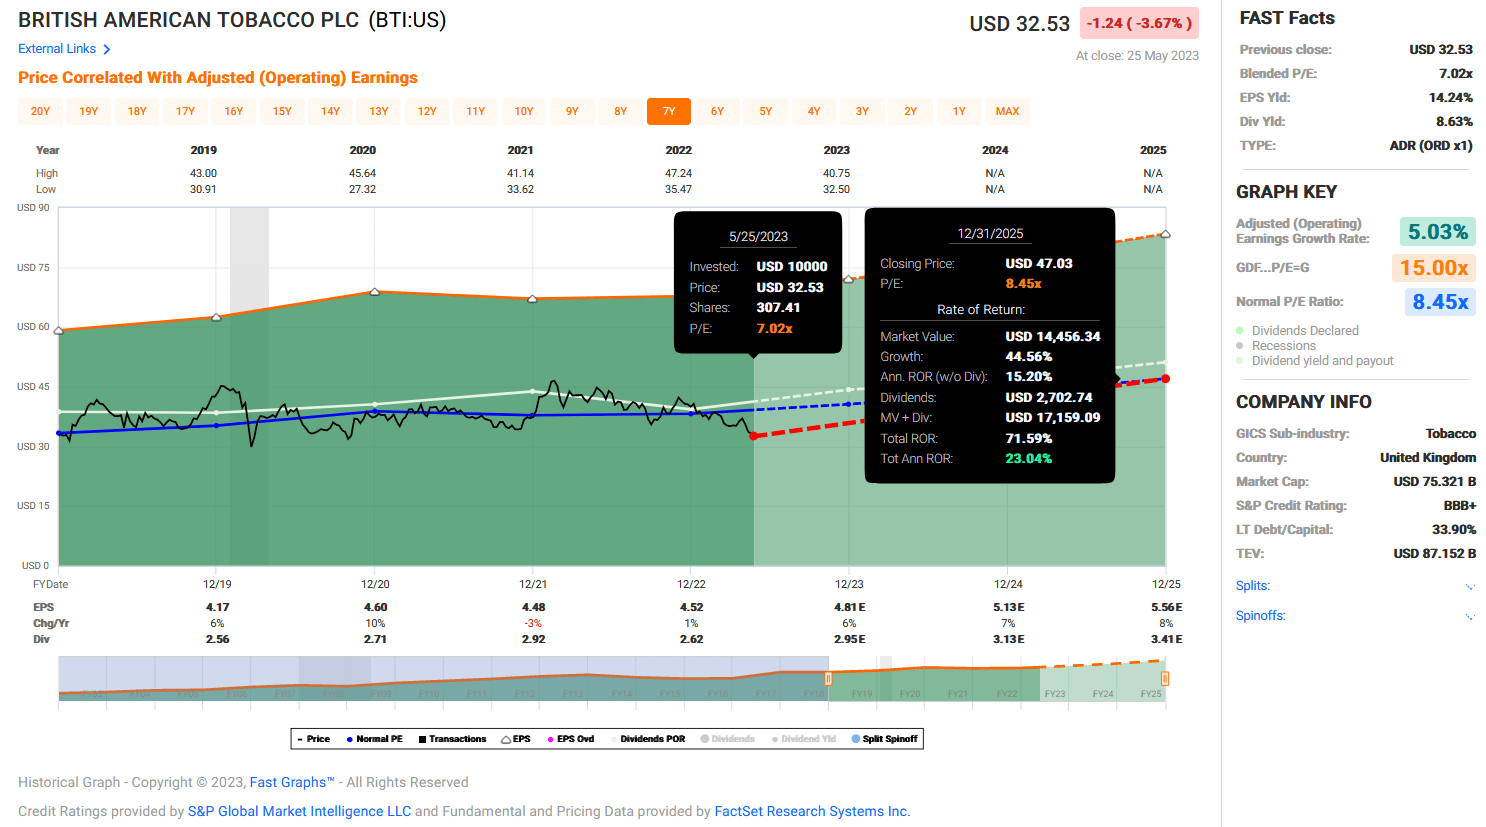1486x827 pixels.
Task: Grab the right range slider handle
Action: point(1165,679)
